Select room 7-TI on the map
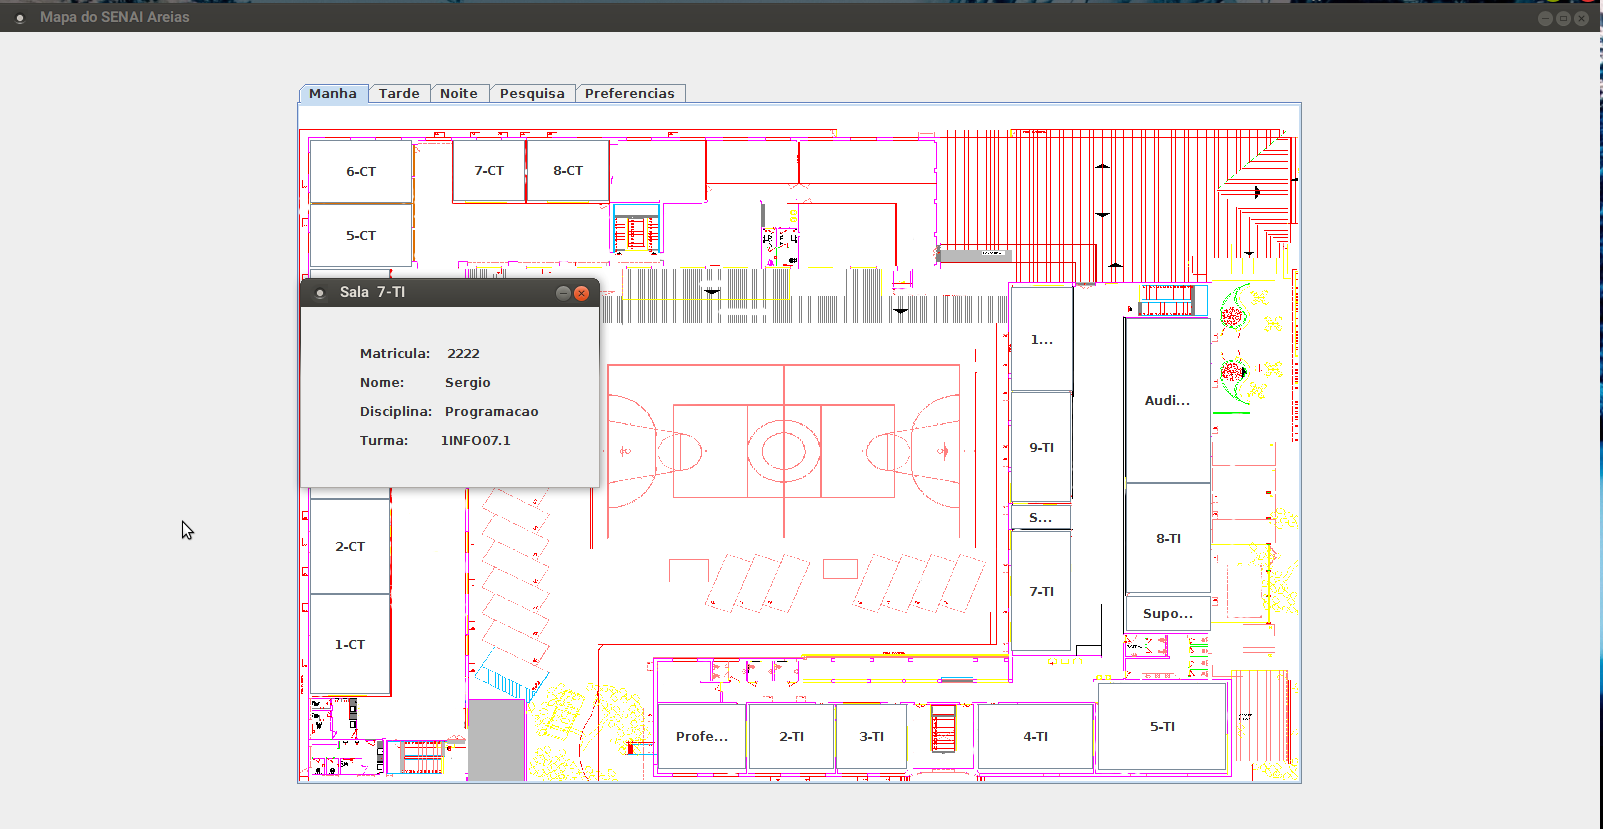 (x=1041, y=591)
